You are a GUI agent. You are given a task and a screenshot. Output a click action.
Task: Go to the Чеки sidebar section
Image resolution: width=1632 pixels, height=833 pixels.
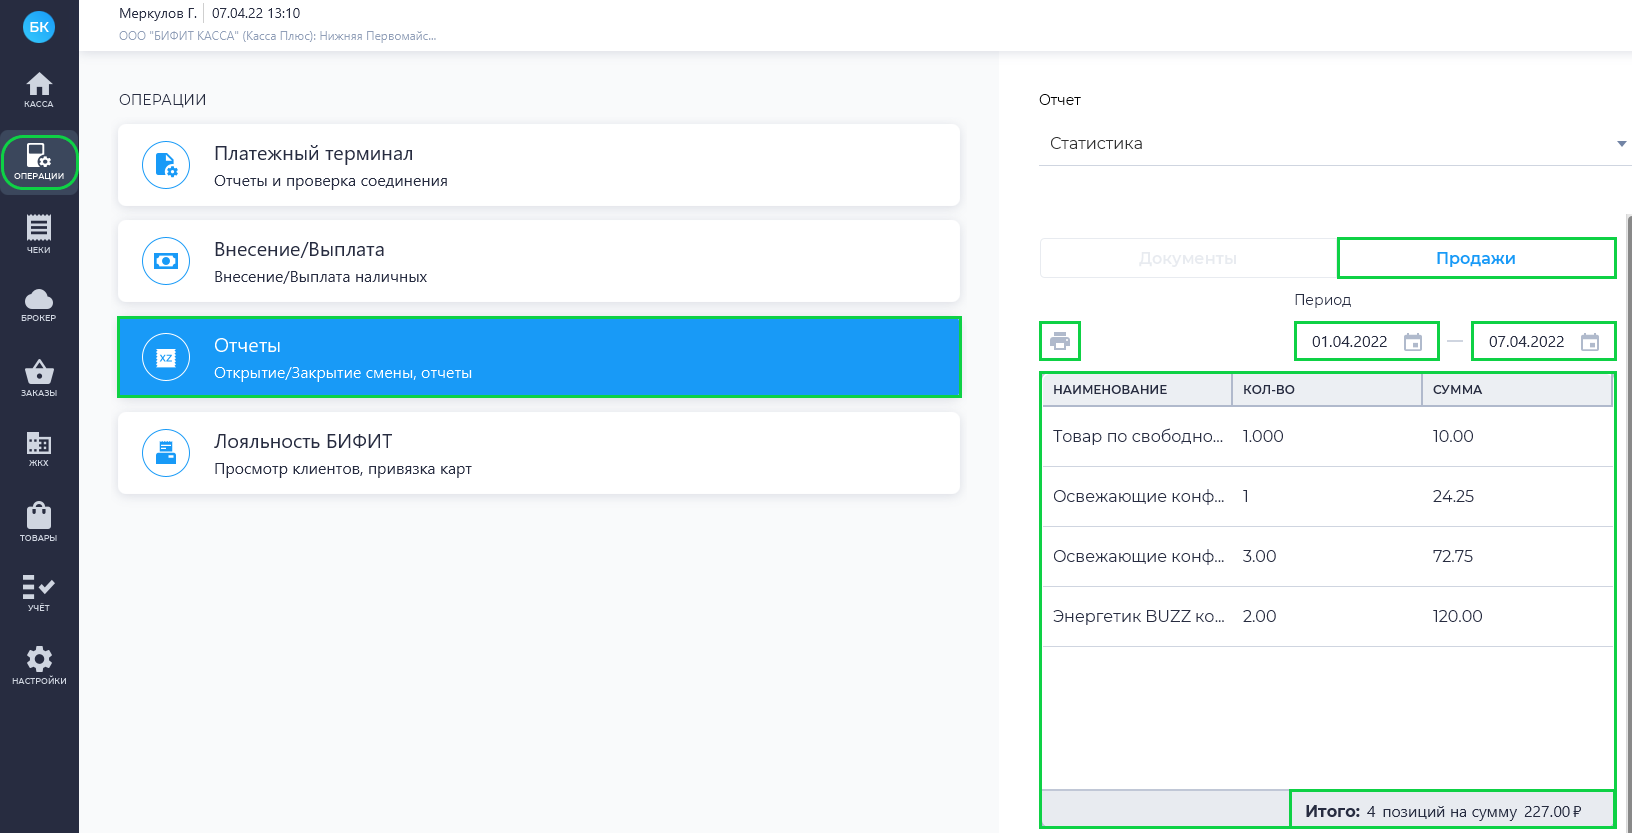(39, 234)
